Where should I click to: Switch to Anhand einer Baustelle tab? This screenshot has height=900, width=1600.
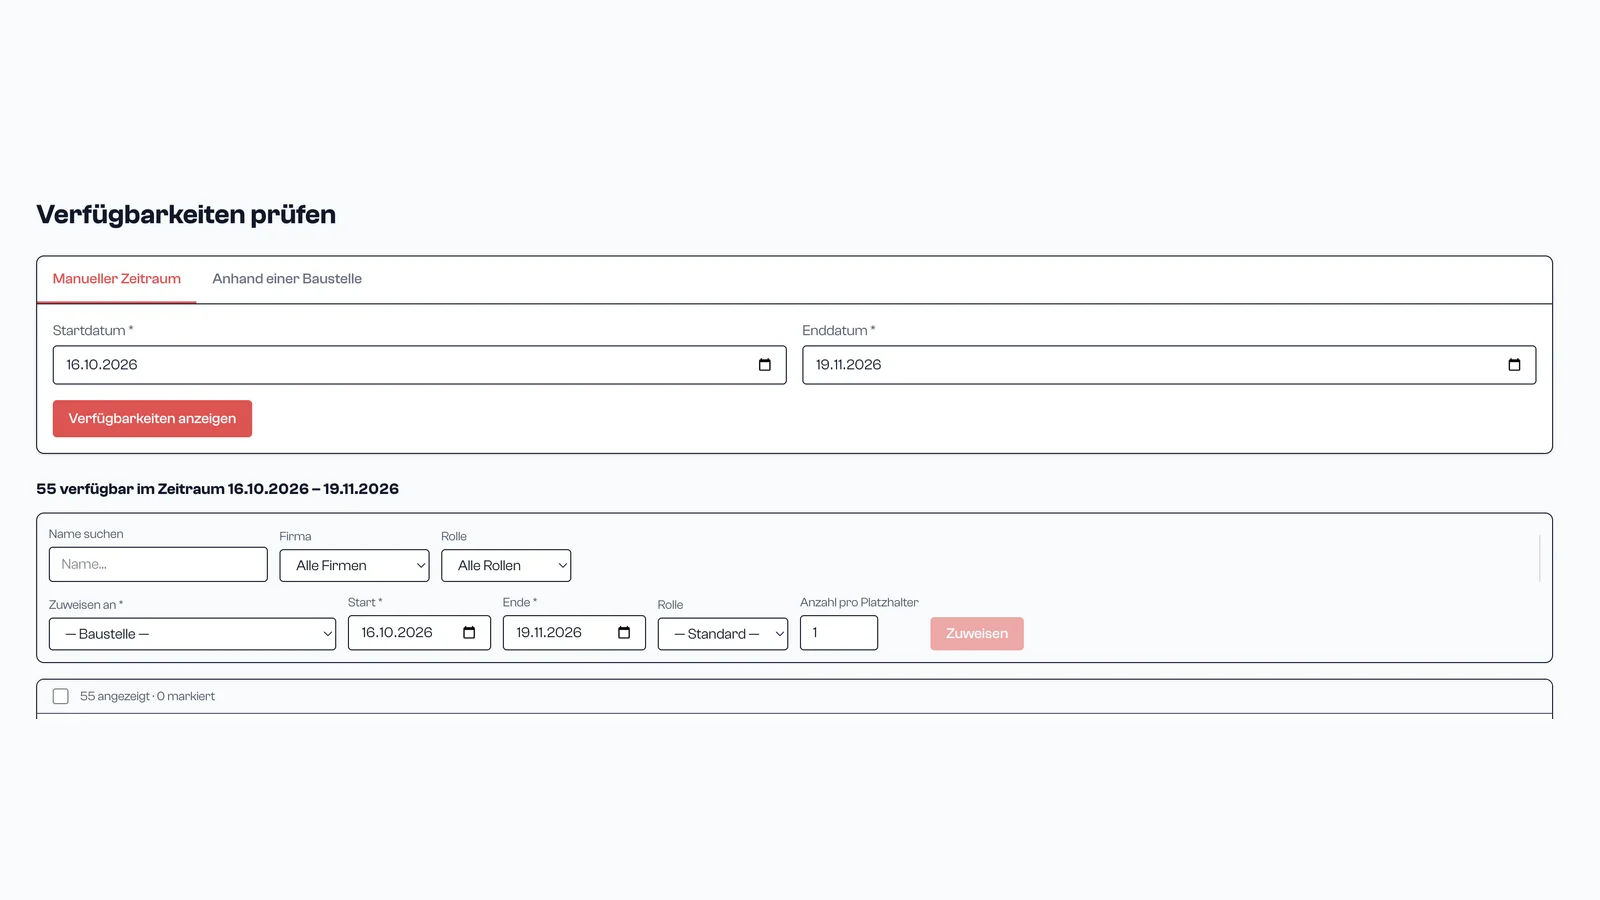coord(287,279)
